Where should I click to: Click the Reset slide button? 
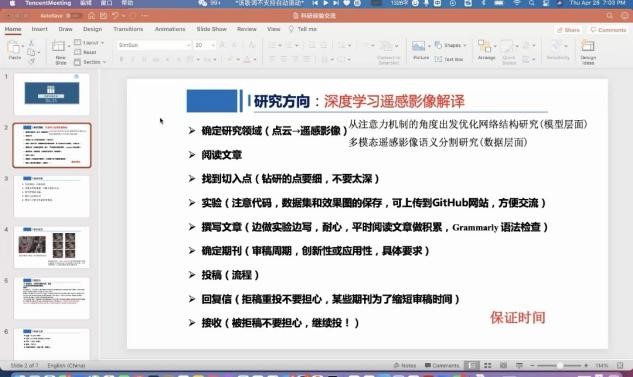(x=86, y=52)
